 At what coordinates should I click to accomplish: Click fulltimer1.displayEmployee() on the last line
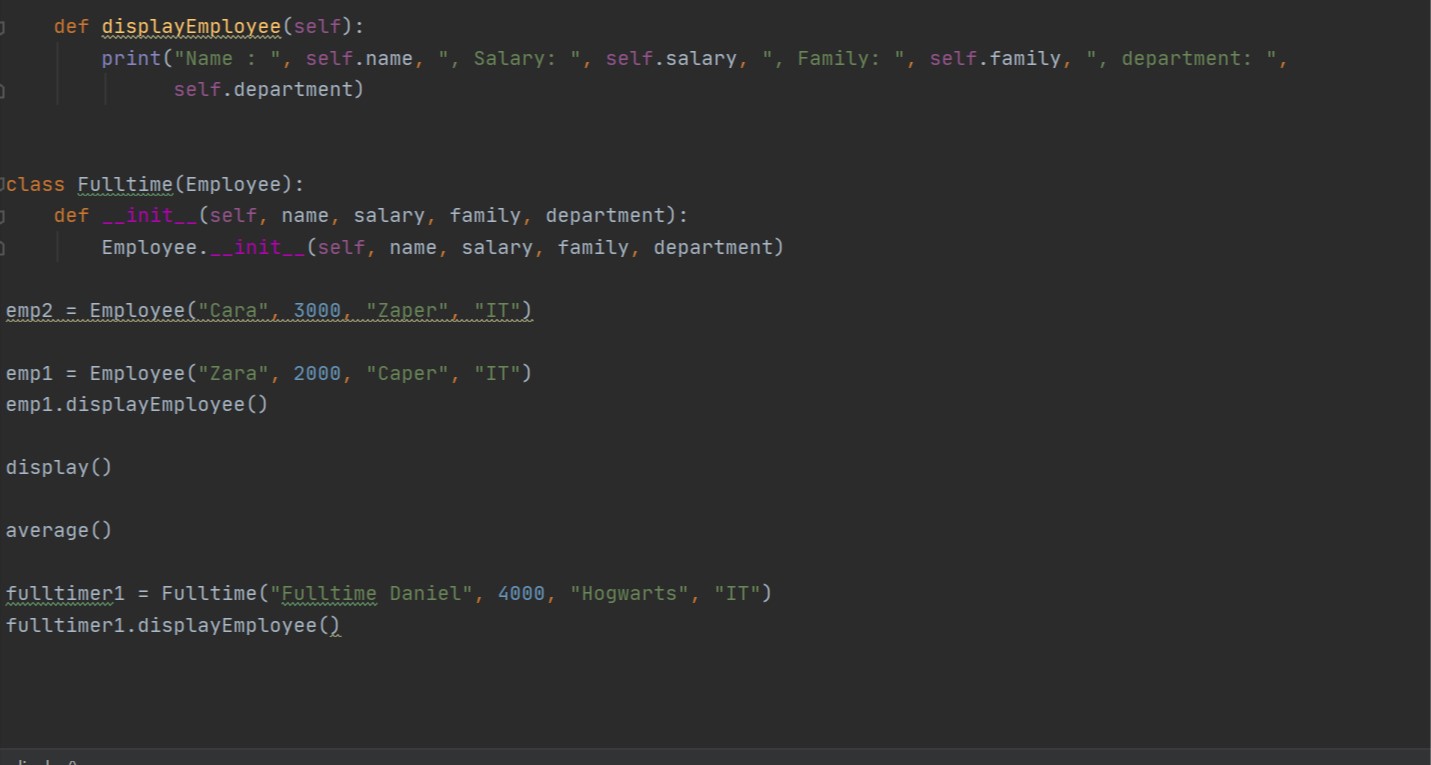(172, 625)
